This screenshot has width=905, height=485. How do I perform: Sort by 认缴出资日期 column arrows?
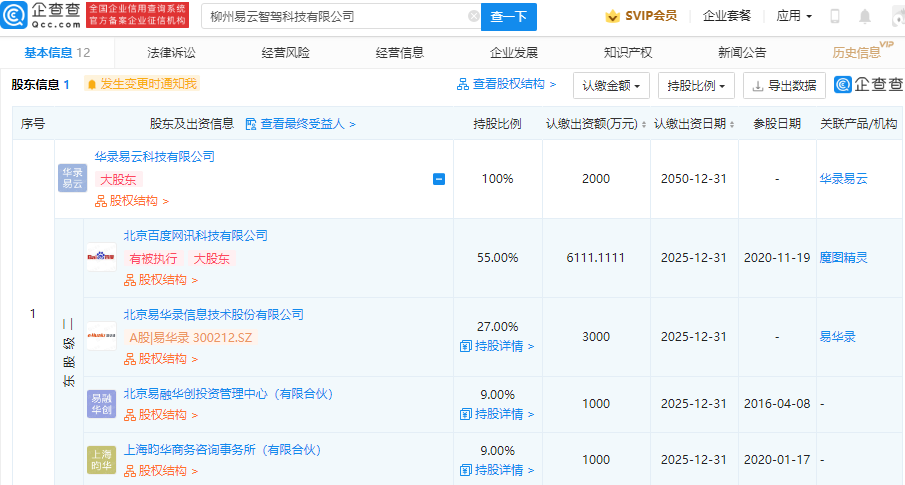(x=732, y=124)
